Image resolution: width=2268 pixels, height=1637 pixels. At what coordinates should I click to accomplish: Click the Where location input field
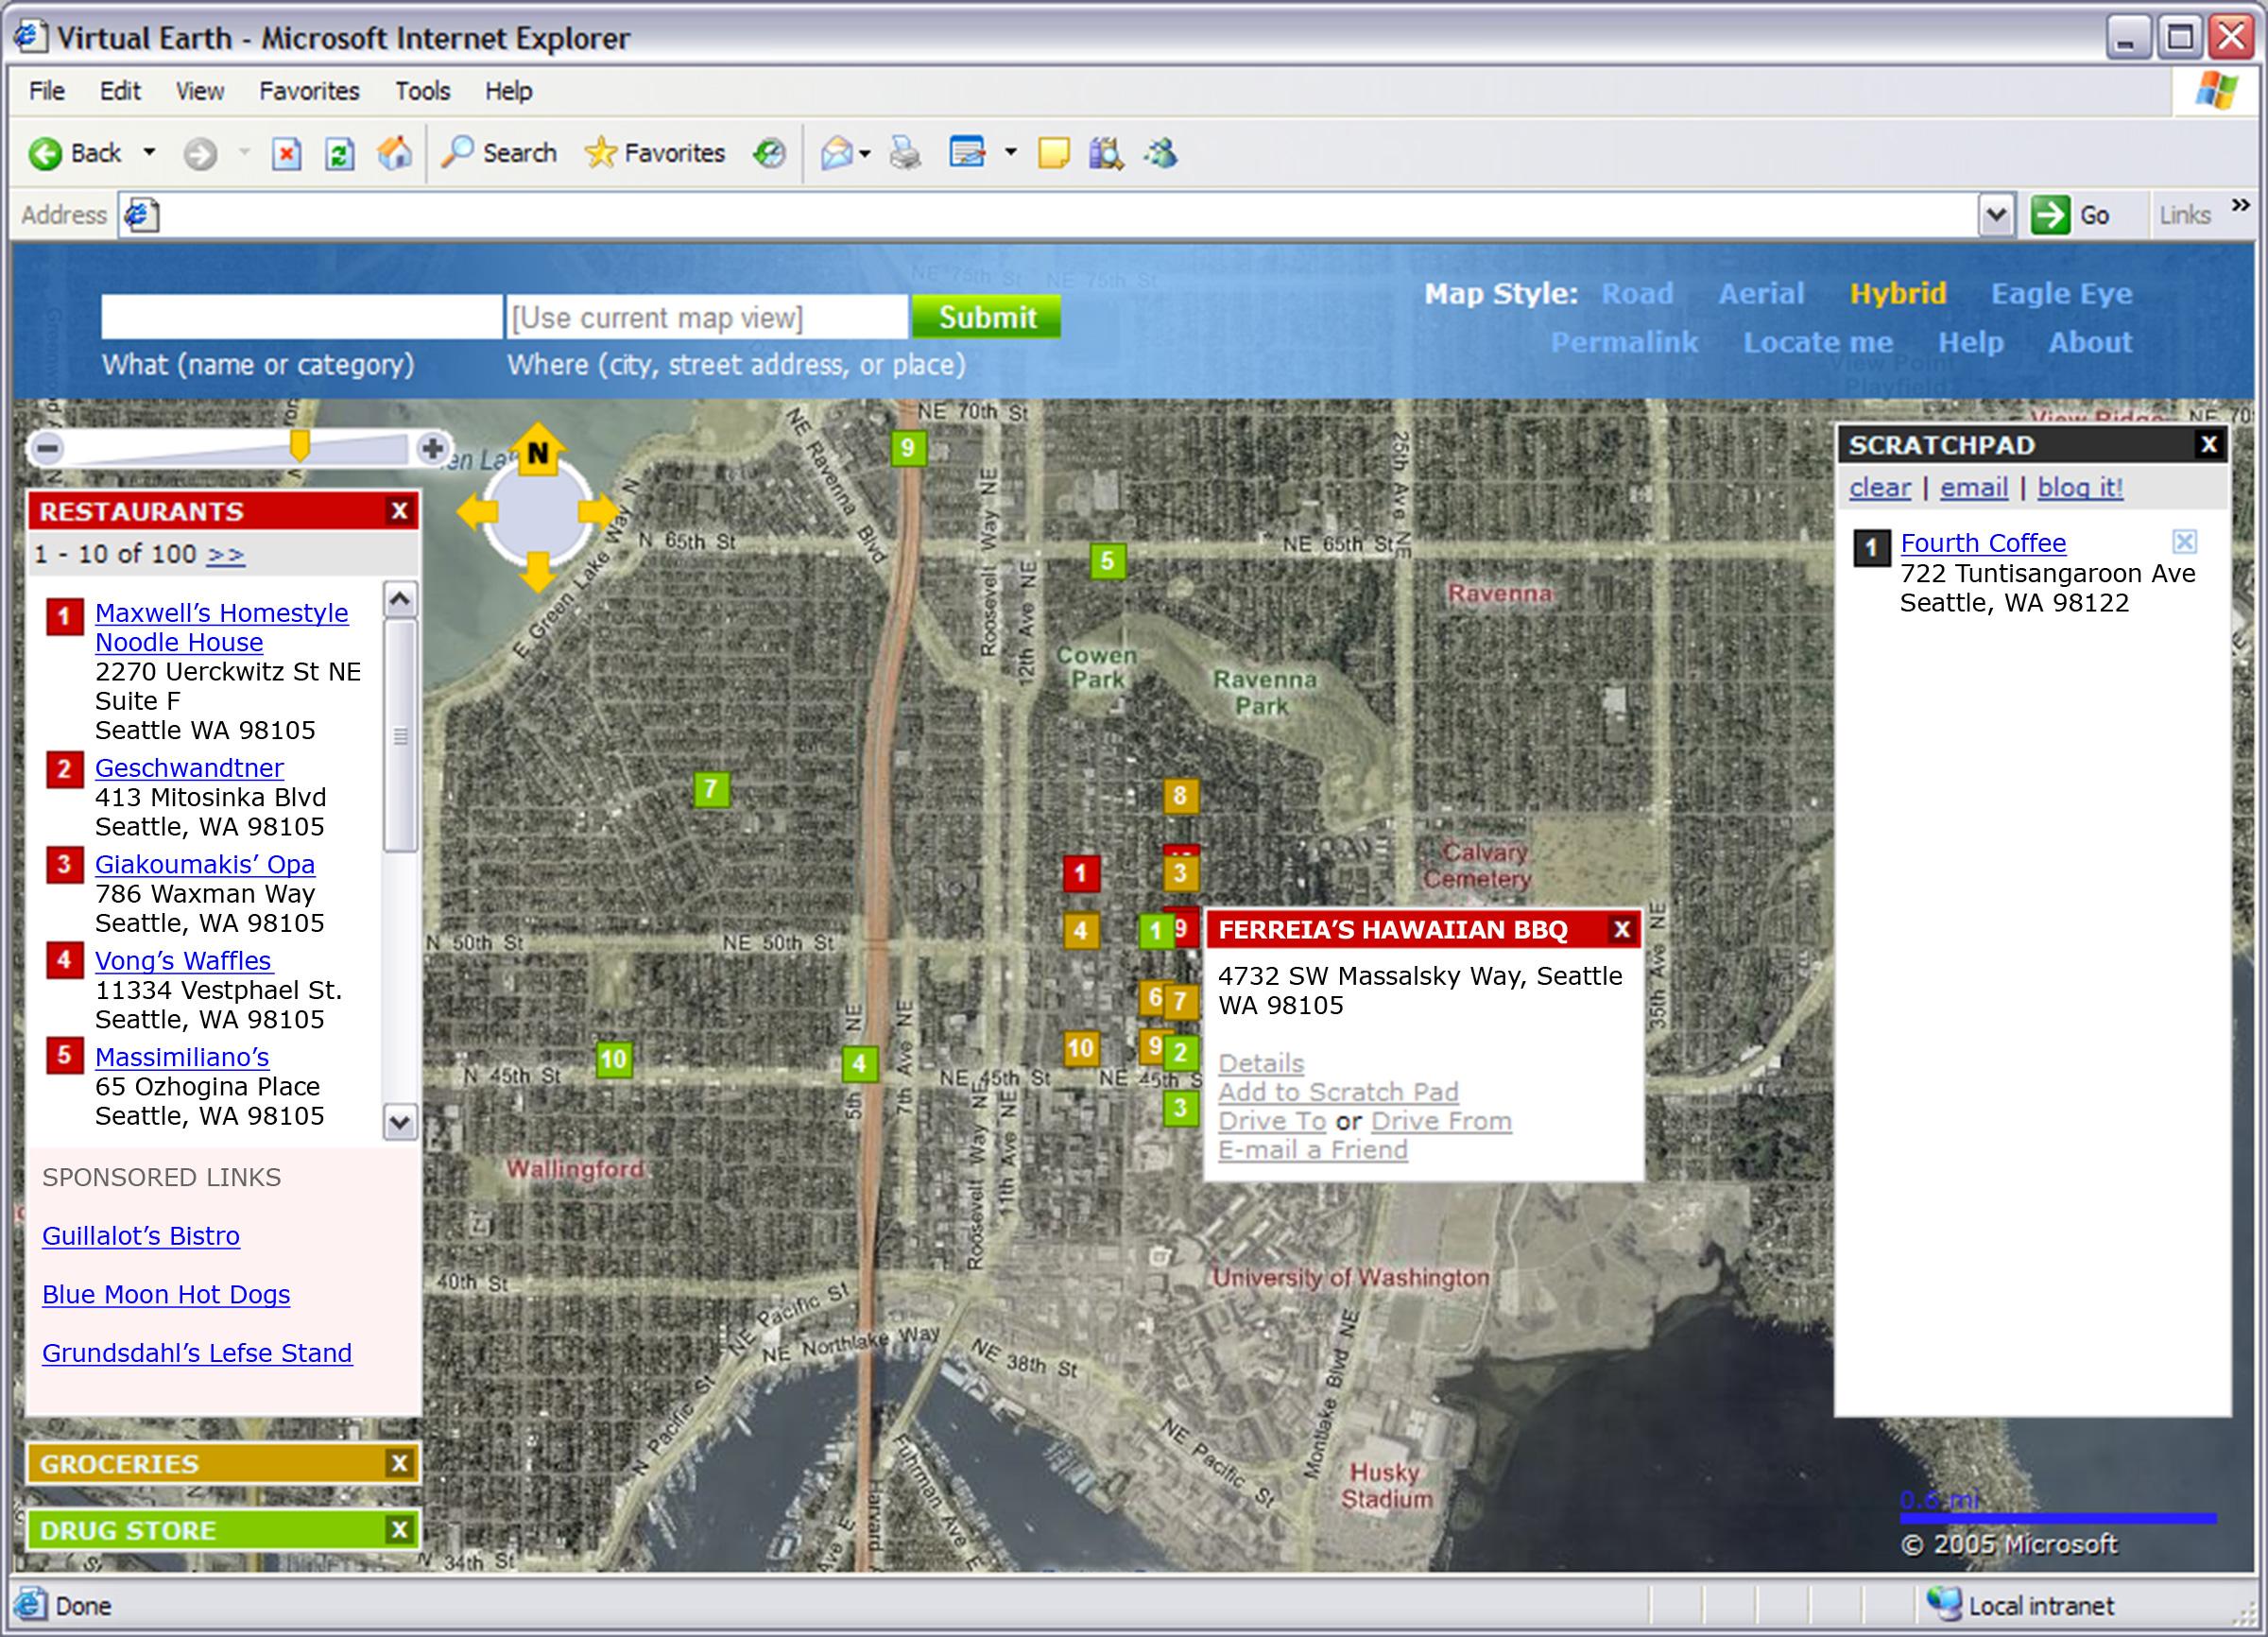tap(707, 317)
